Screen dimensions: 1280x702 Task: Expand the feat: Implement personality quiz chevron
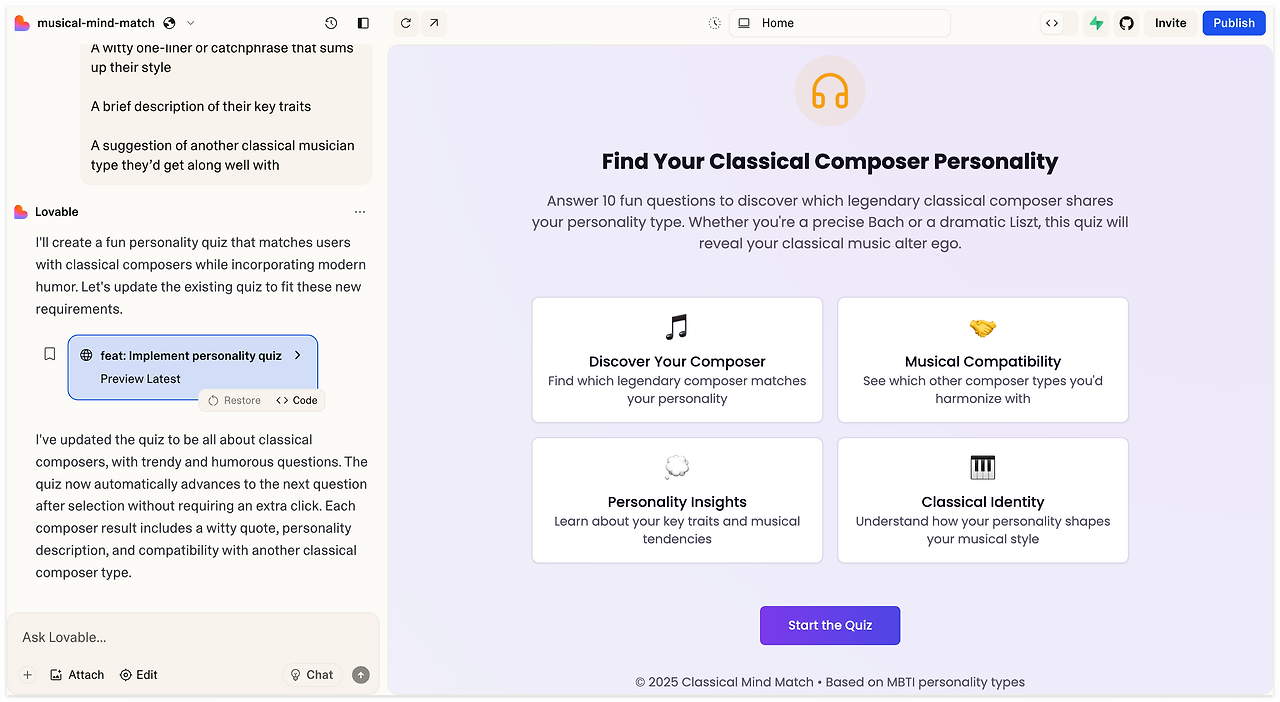[x=298, y=355]
